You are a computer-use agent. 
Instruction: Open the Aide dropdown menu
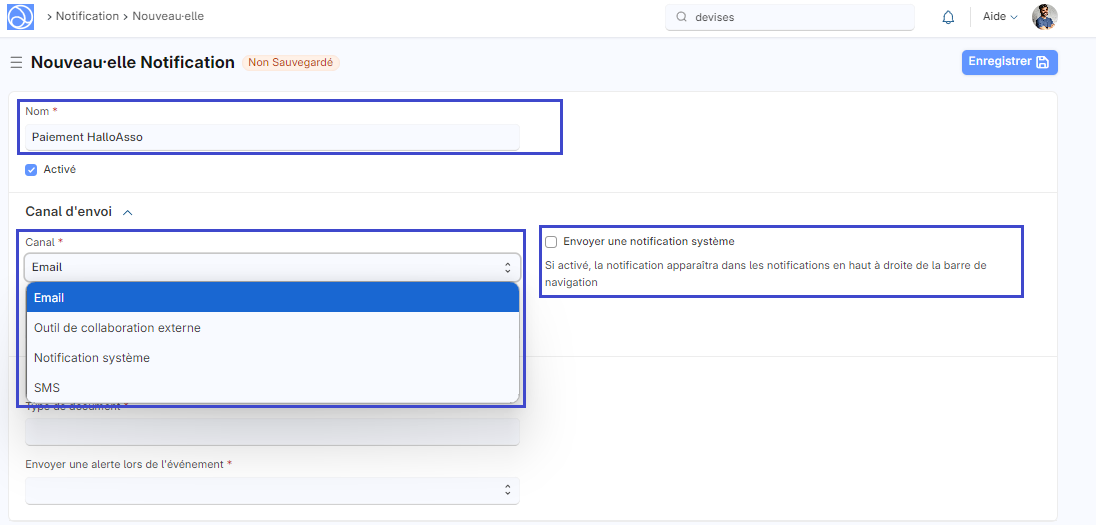[999, 17]
